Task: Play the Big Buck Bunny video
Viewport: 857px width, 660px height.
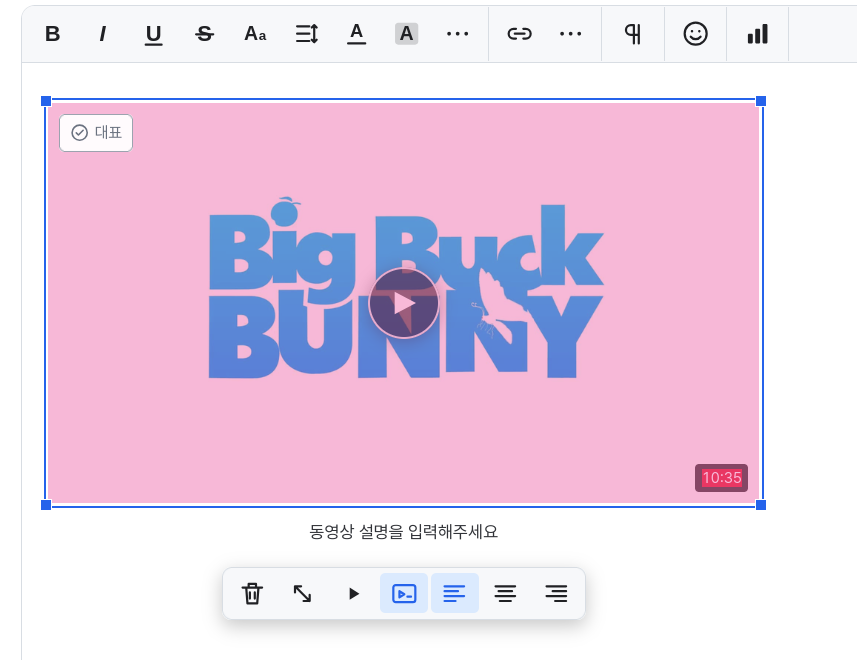Action: 404,303
